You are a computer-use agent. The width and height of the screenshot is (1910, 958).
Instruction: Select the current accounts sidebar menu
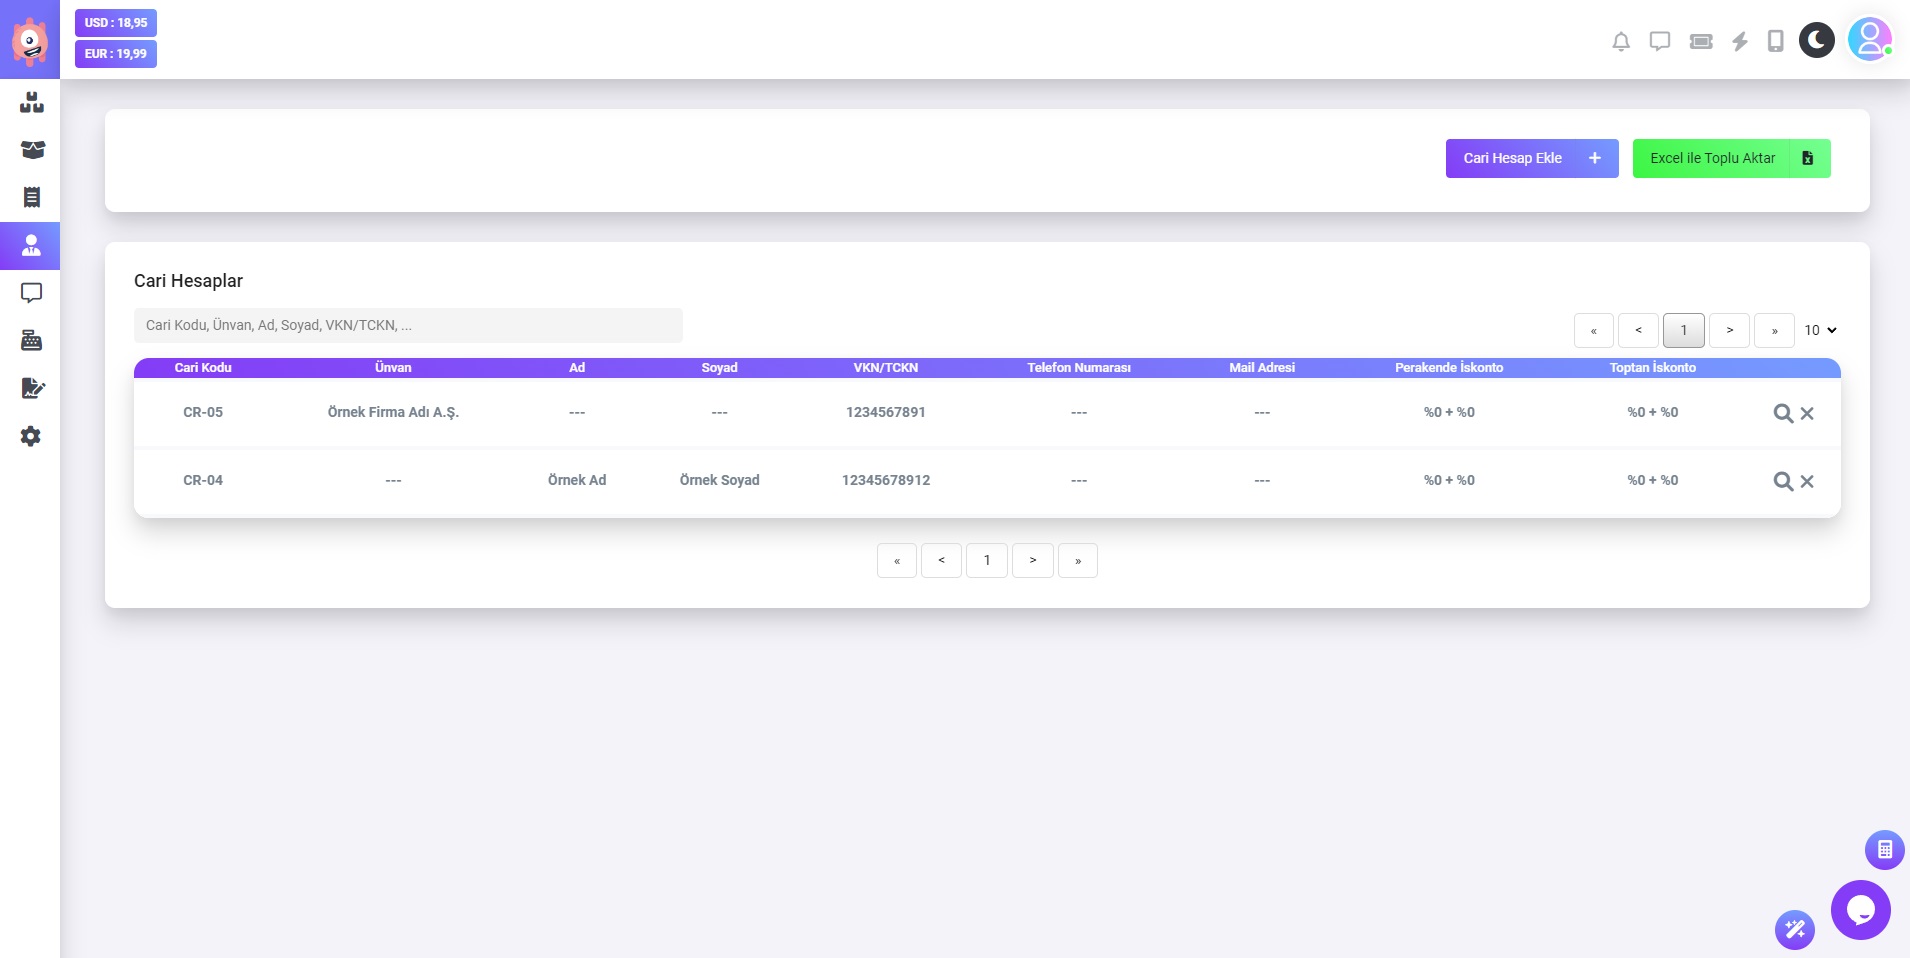tap(31, 246)
